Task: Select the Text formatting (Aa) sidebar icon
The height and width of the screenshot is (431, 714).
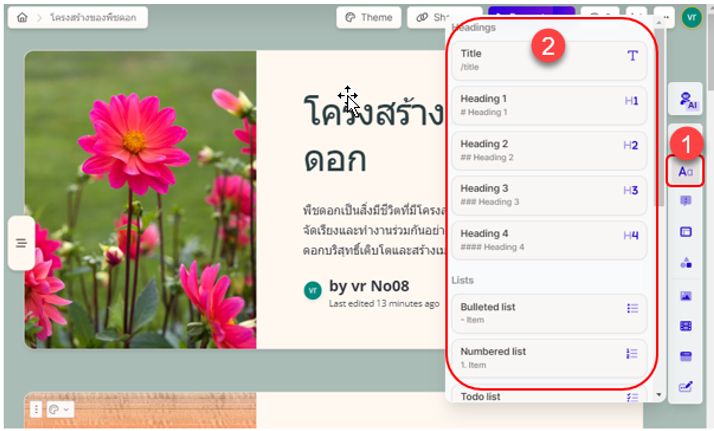Action: pos(685,172)
